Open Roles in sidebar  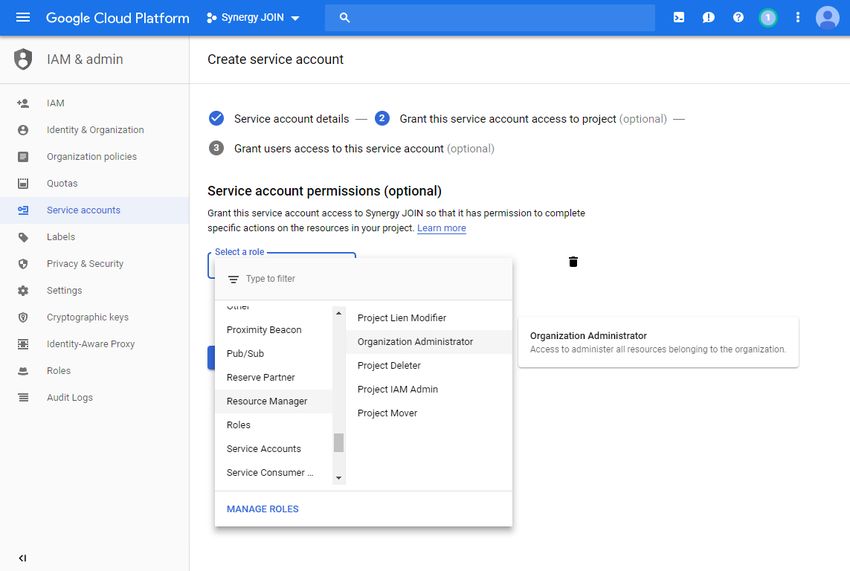click(x=94, y=371)
